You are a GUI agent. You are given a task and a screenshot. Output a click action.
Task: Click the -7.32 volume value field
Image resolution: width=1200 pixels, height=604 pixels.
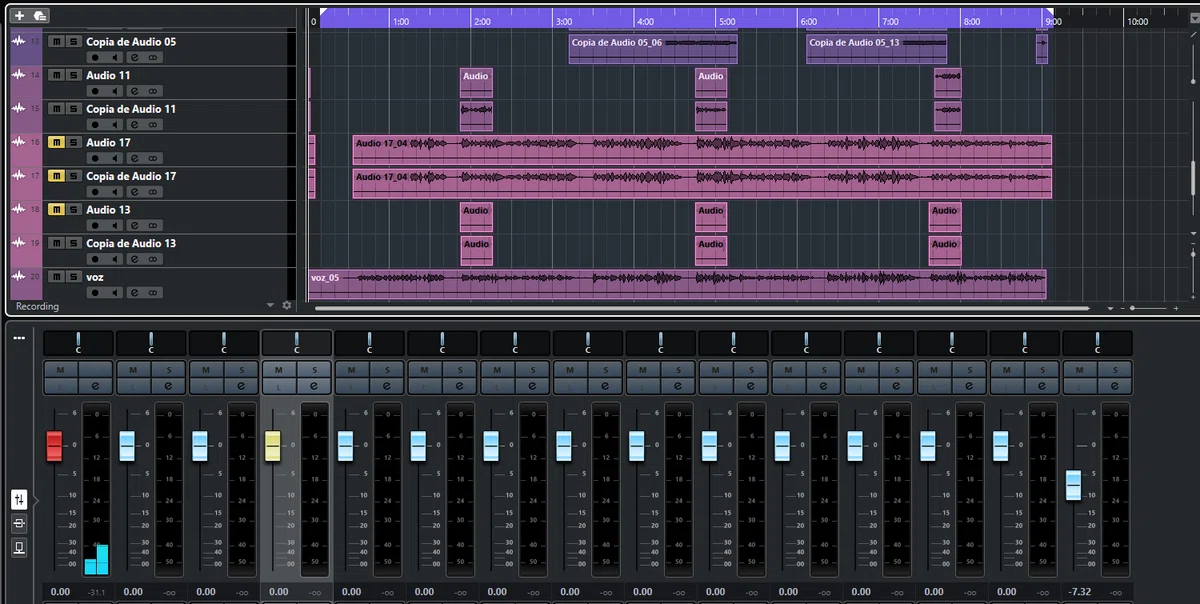coord(1079,592)
